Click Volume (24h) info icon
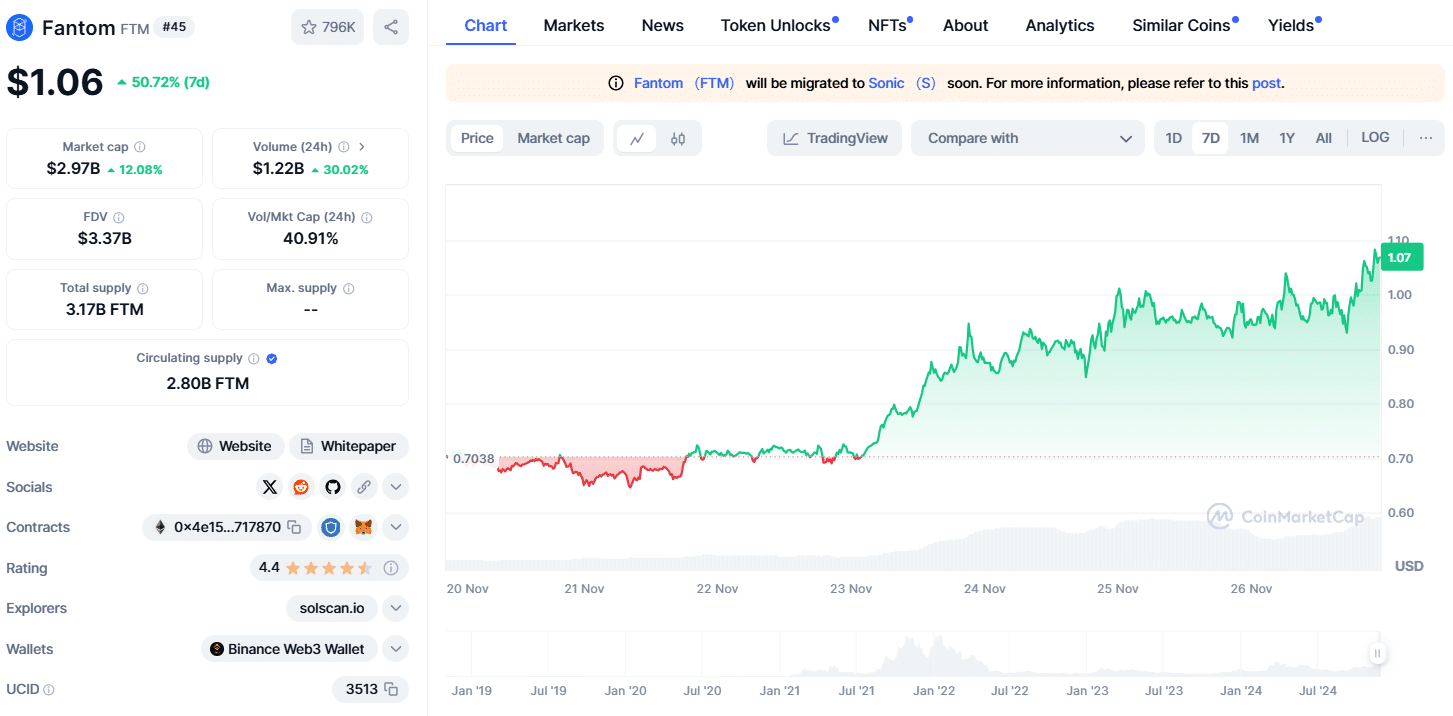The image size is (1453, 716). (344, 147)
